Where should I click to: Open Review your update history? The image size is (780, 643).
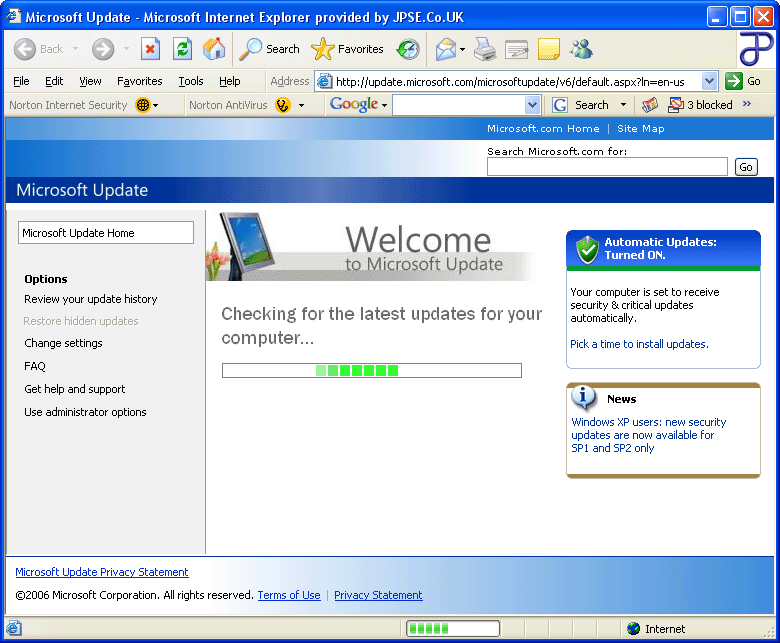coord(91,299)
